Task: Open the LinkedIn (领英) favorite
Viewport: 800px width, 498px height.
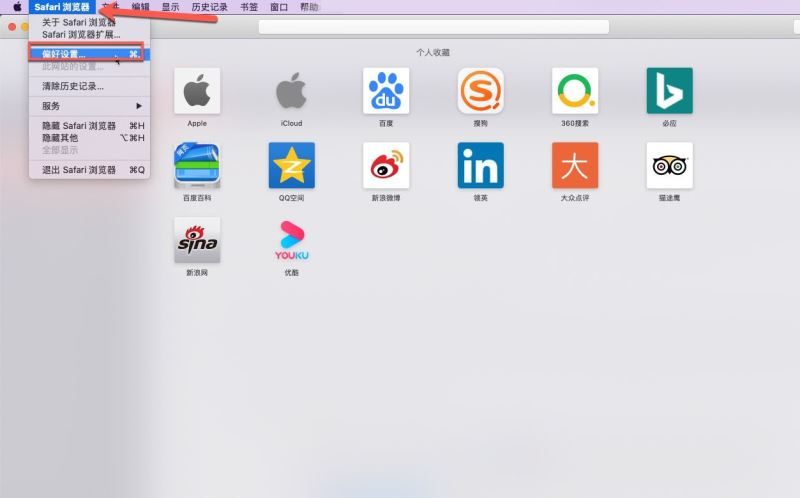Action: (481, 165)
